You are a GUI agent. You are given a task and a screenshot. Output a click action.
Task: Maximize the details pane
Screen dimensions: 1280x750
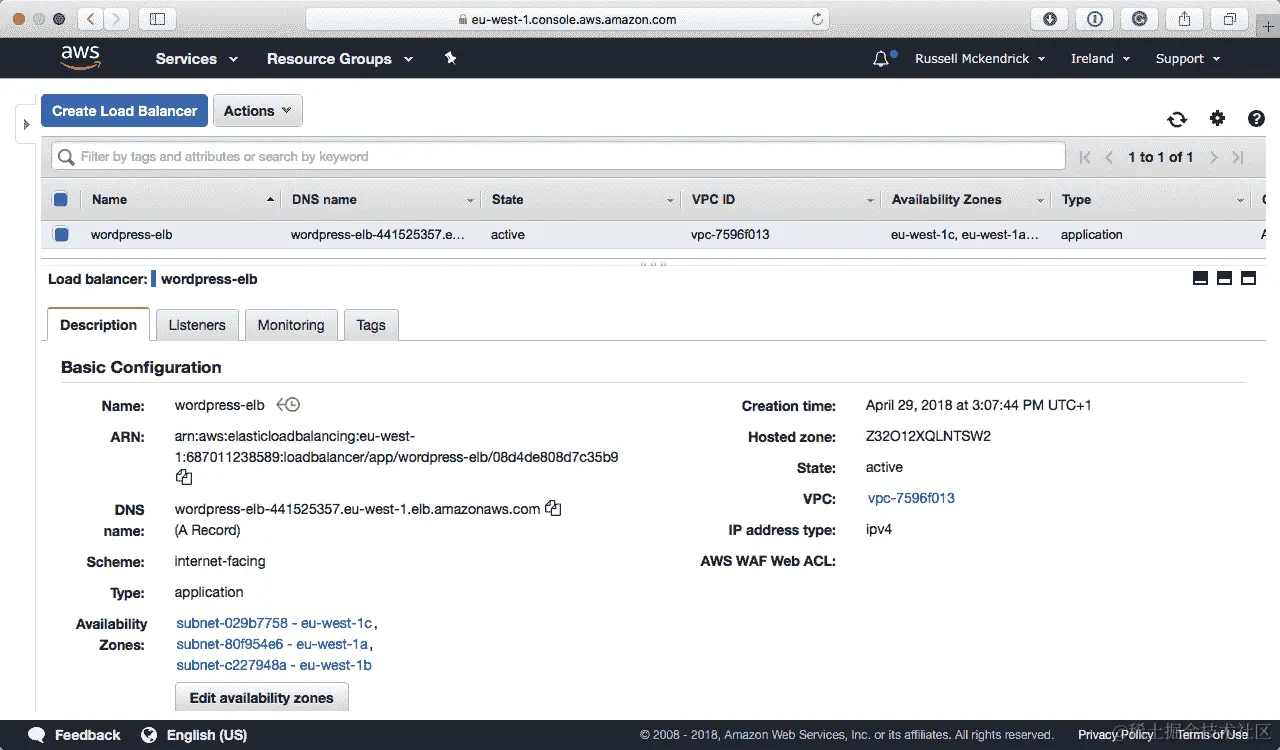coord(1248,279)
